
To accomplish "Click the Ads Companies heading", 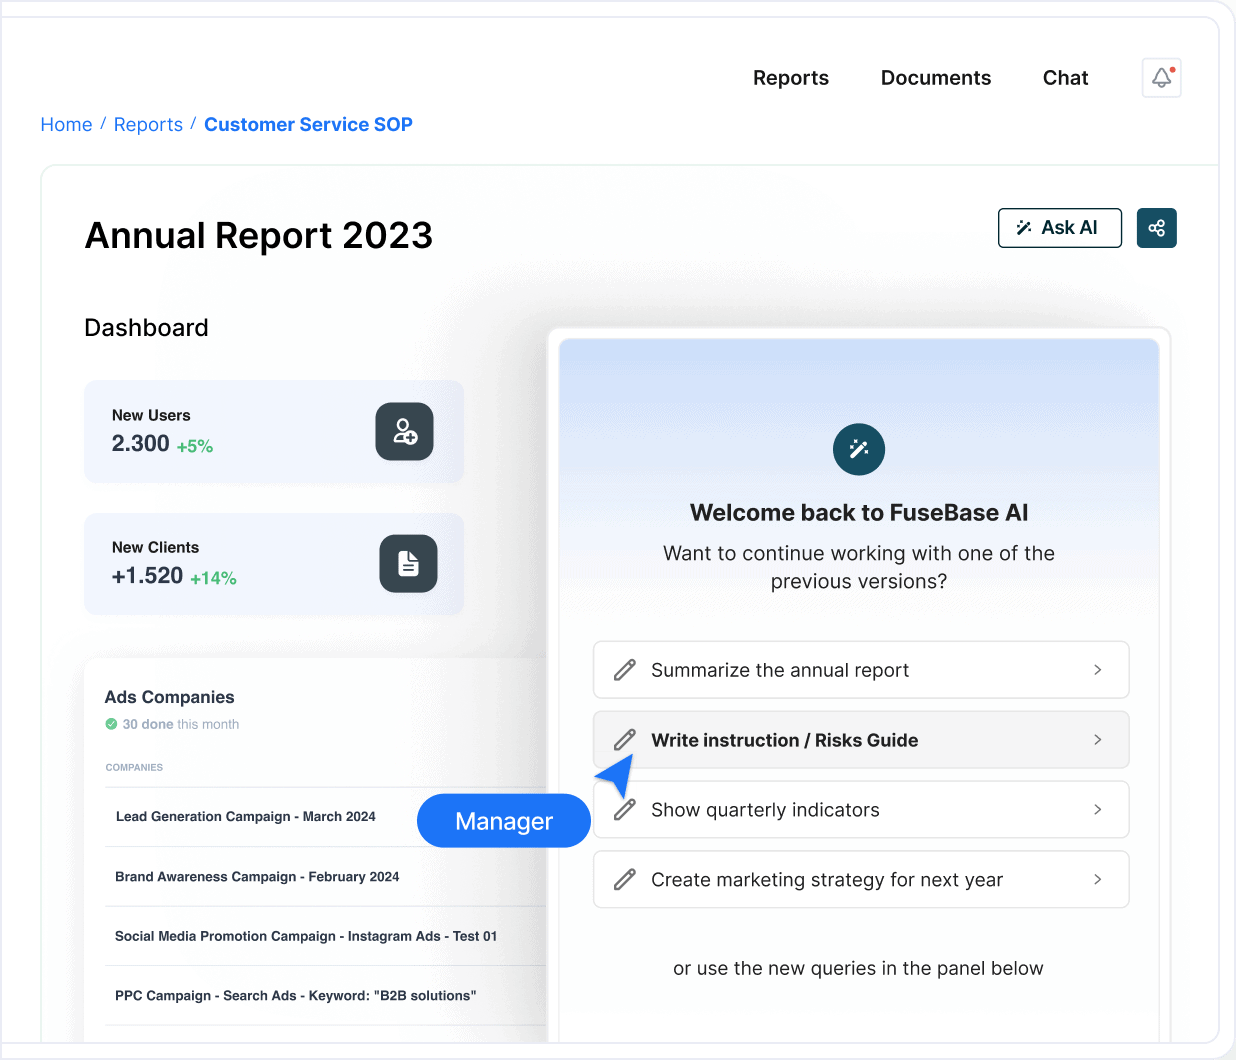I will (170, 697).
